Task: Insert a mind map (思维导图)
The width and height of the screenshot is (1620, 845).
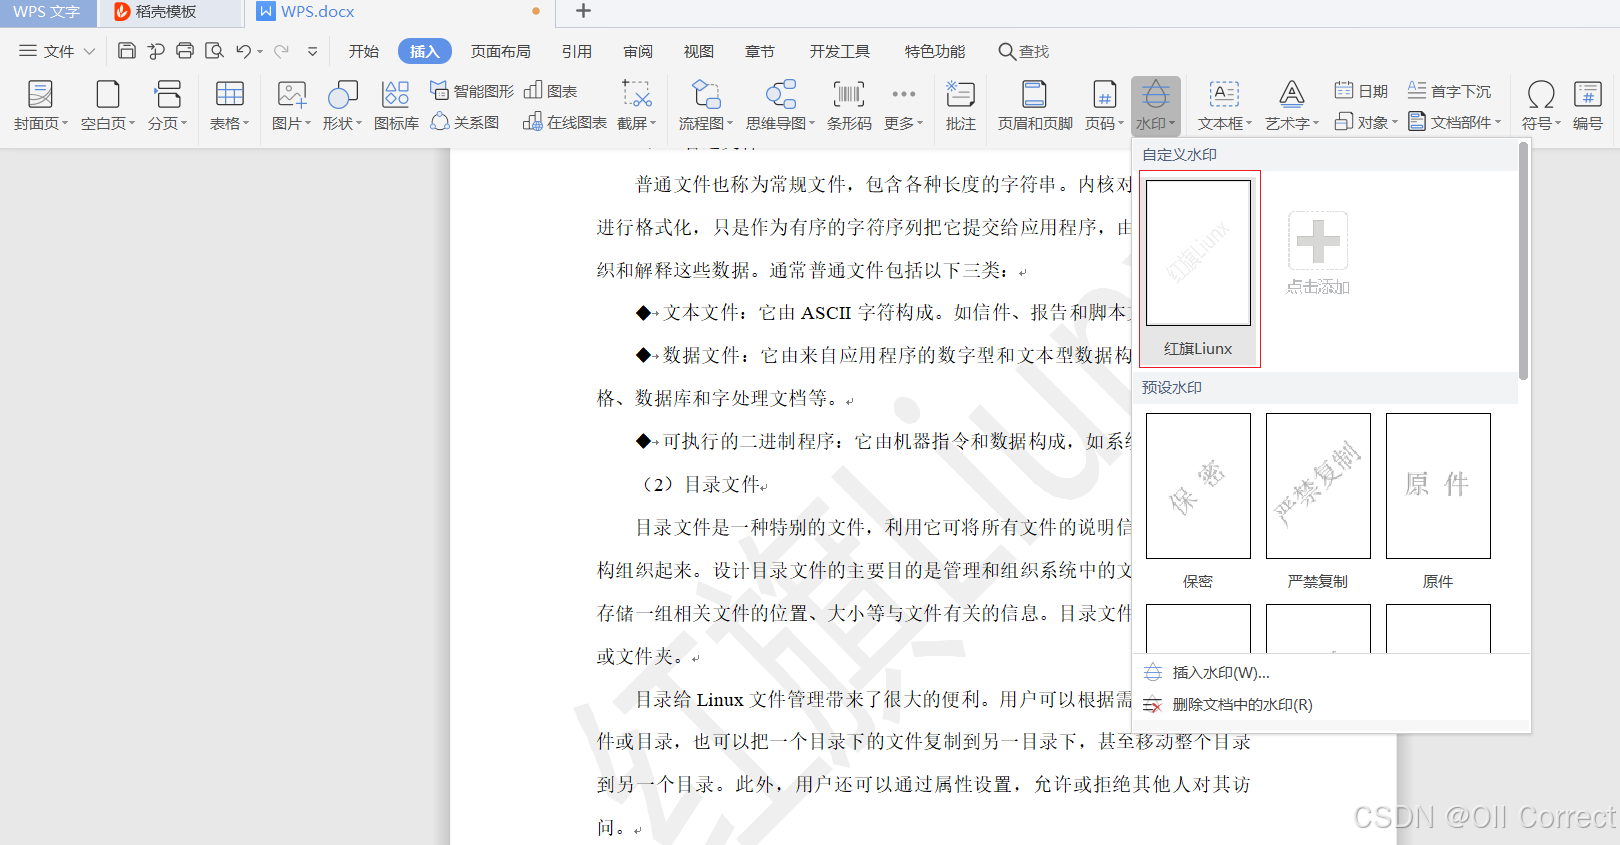Action: point(781,106)
